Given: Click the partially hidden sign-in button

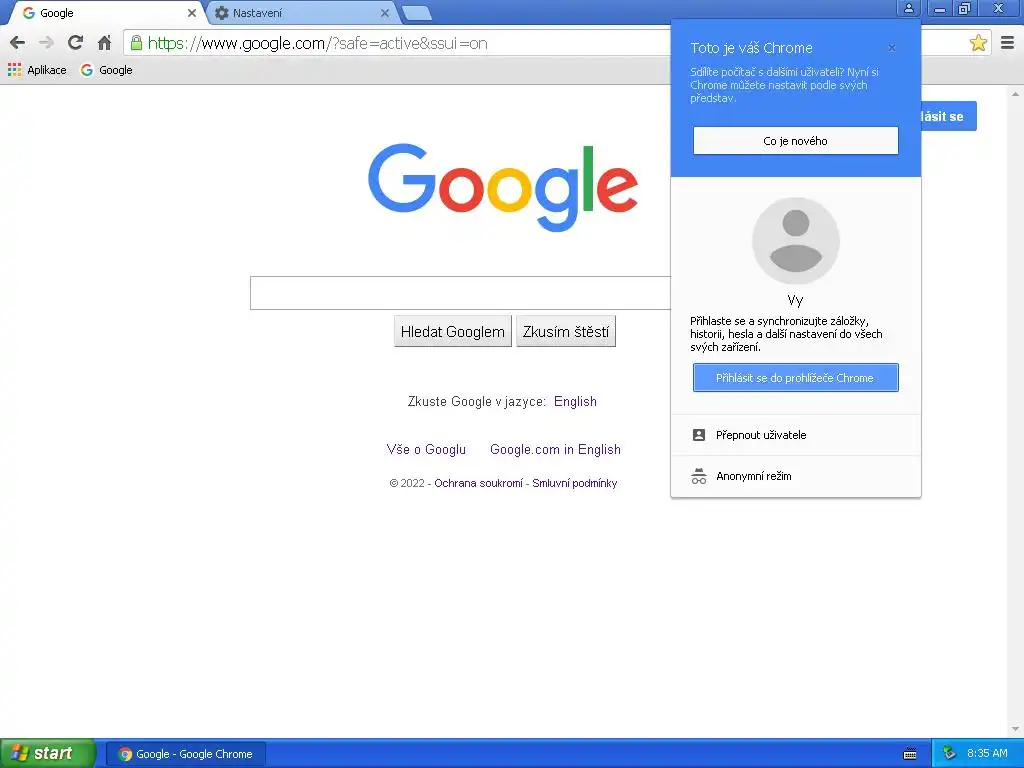Looking at the screenshot, I should pos(949,116).
